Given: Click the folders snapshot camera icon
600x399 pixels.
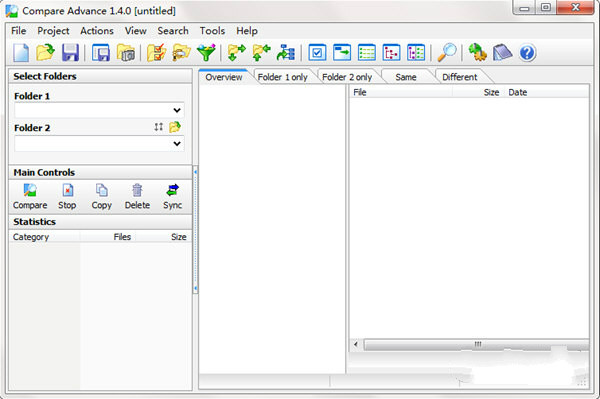Looking at the screenshot, I should click(x=126, y=53).
